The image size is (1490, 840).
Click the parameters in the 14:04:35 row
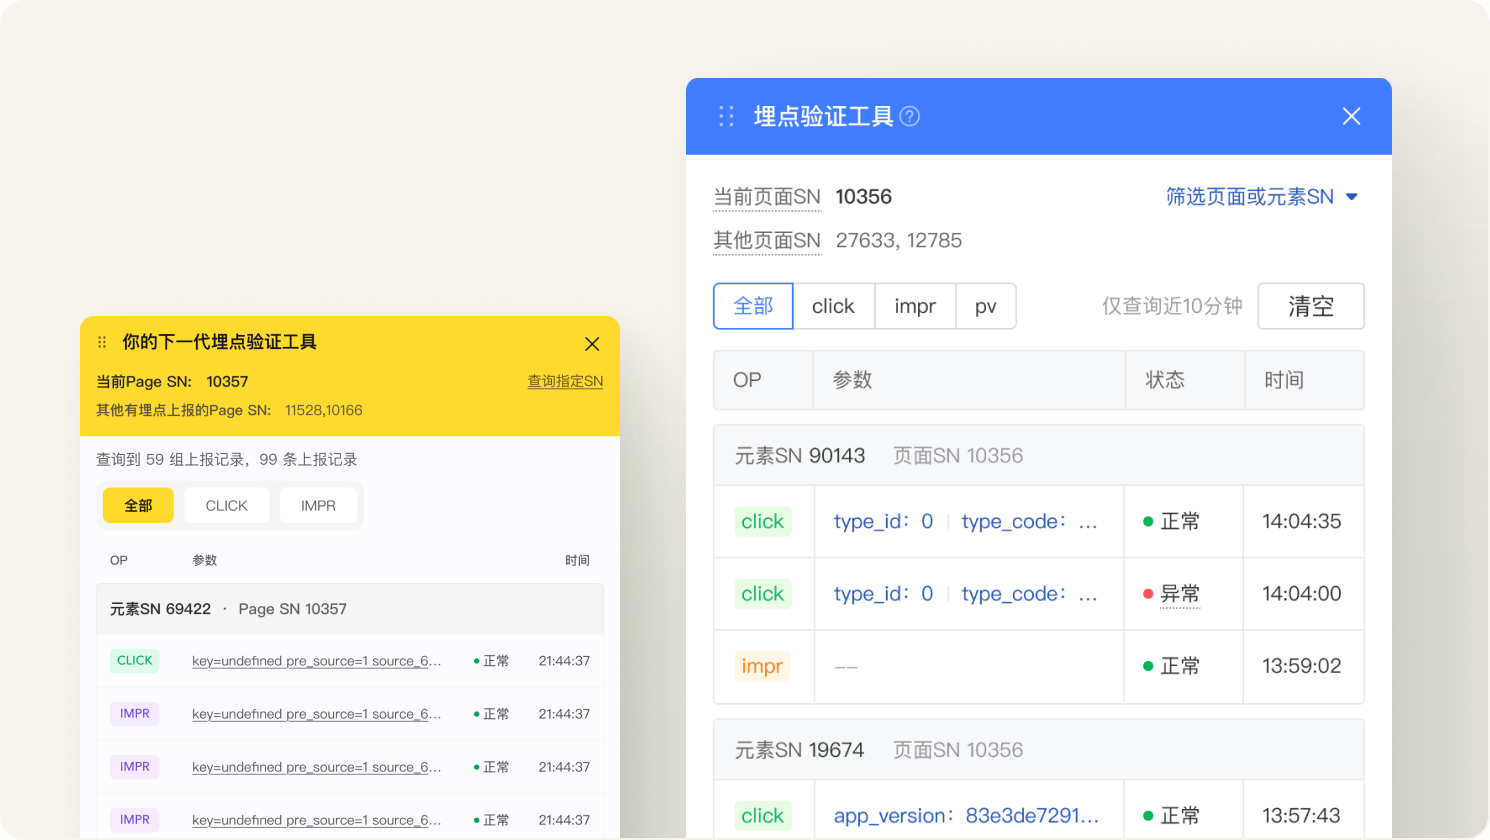966,522
